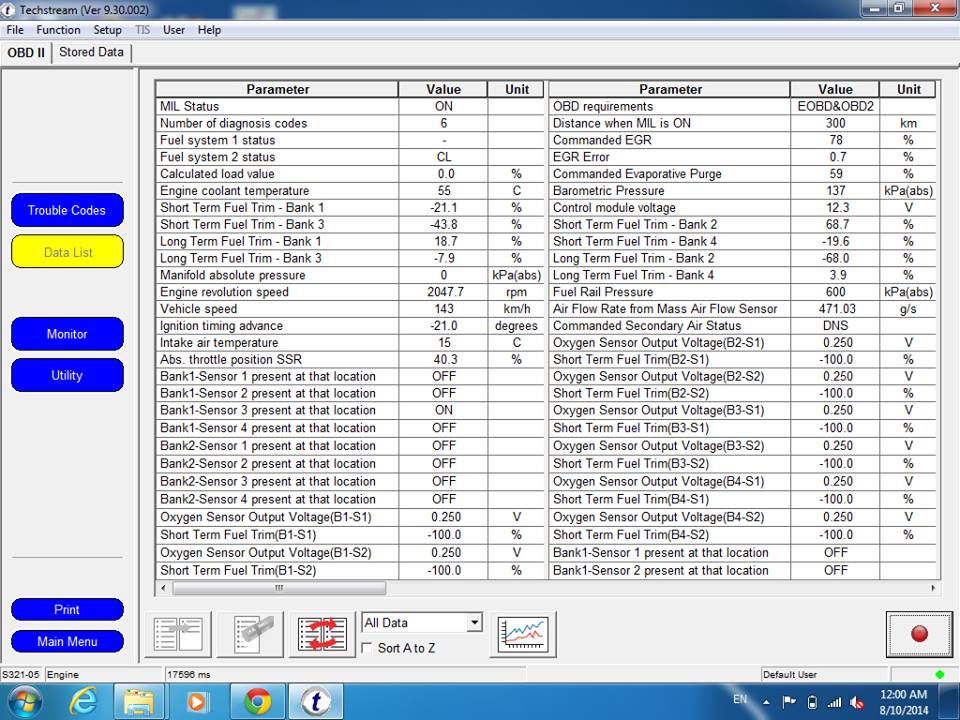Select Distance when MIL is ON row

tap(743, 123)
